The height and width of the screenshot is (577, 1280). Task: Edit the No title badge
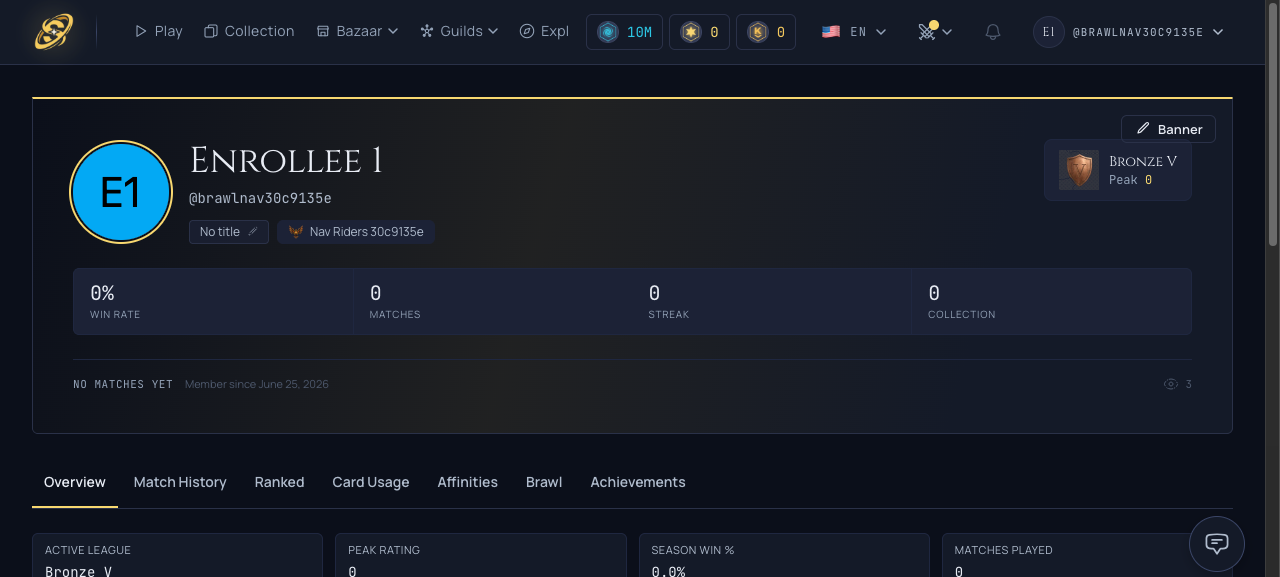click(229, 232)
